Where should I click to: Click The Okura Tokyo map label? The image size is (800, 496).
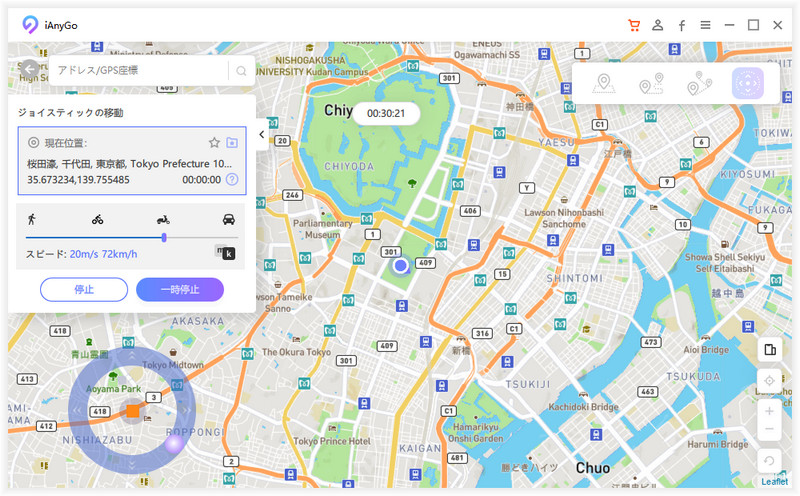tap(296, 352)
